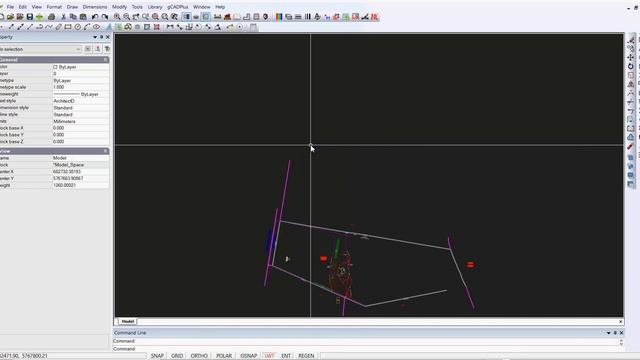This screenshot has width=640, height=360.
Task: Click the red hatch icon in second toolbar
Action: (x=156, y=27)
